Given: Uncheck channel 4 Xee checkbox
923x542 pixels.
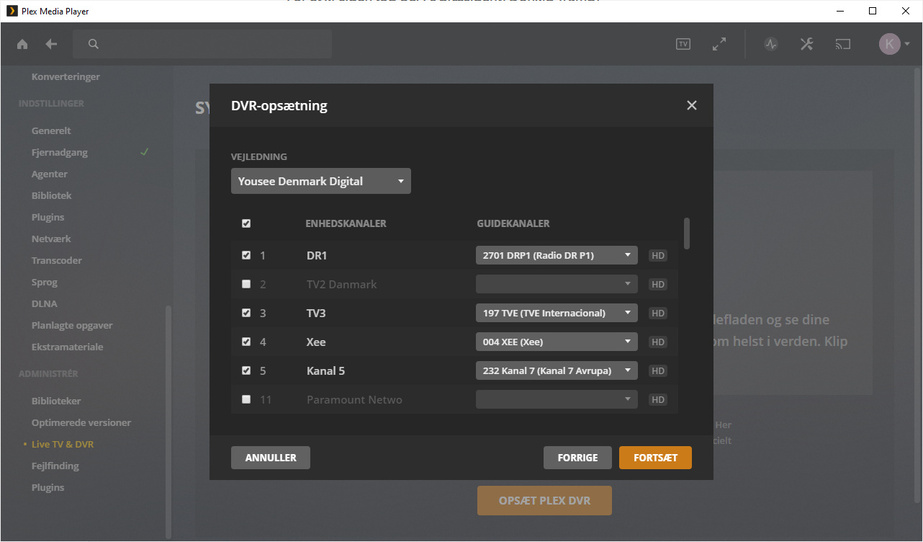Looking at the screenshot, I should tap(246, 342).
